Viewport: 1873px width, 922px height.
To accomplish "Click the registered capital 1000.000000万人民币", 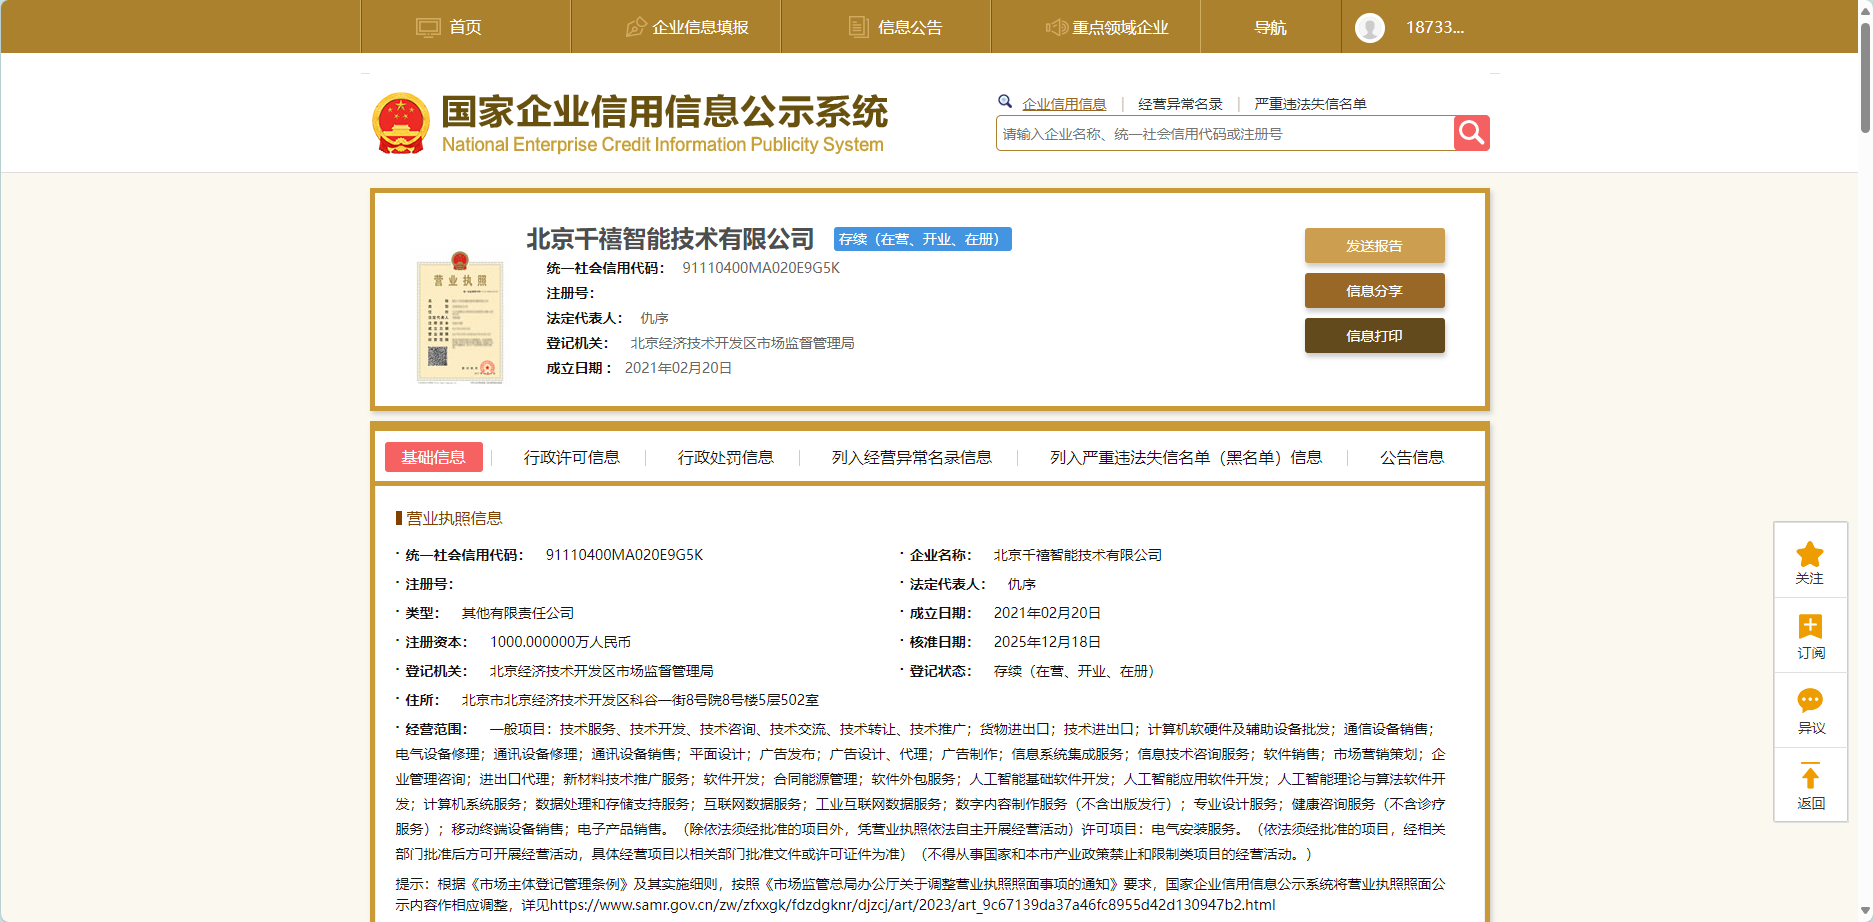I will tap(560, 642).
